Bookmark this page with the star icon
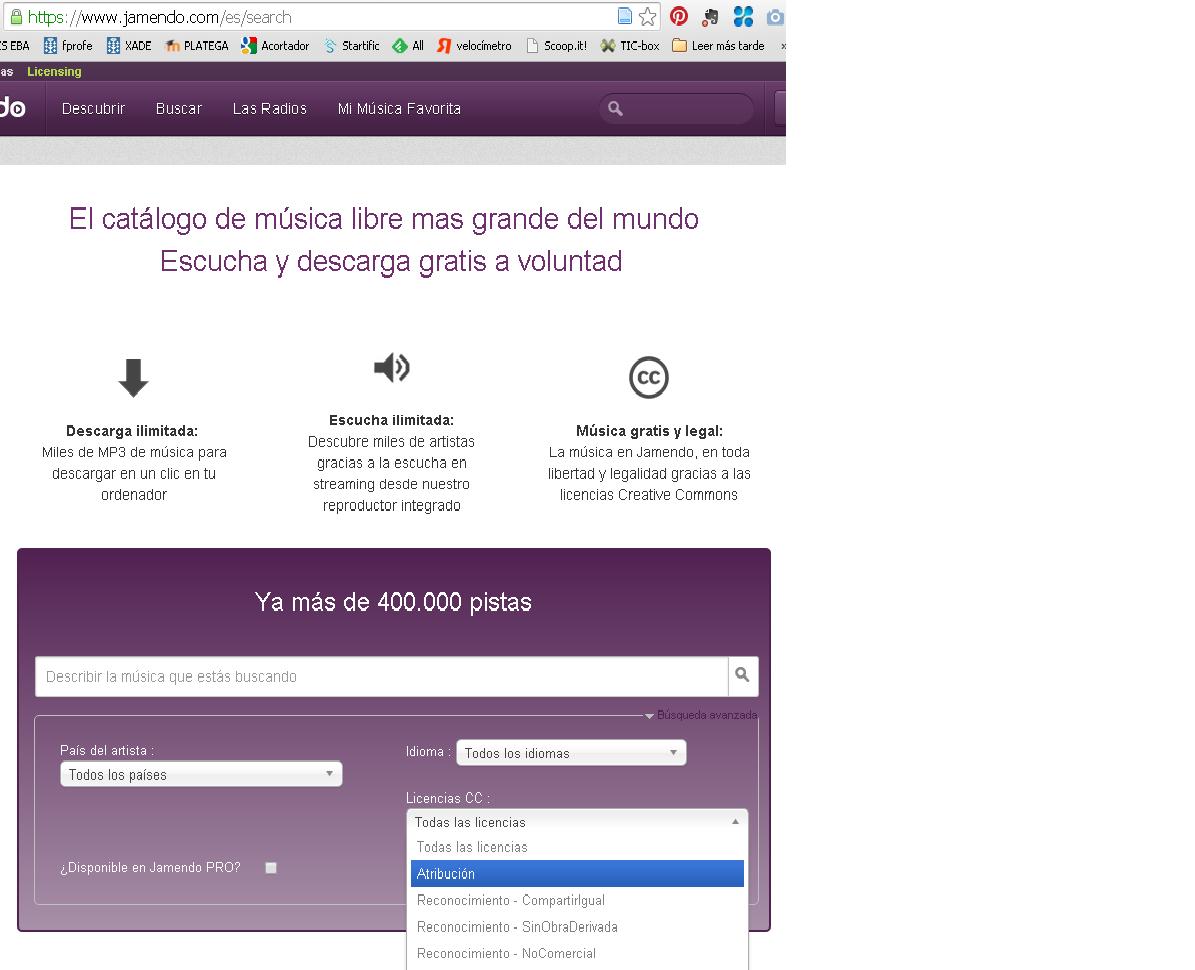The width and height of the screenshot is (1195, 970). pos(648,16)
